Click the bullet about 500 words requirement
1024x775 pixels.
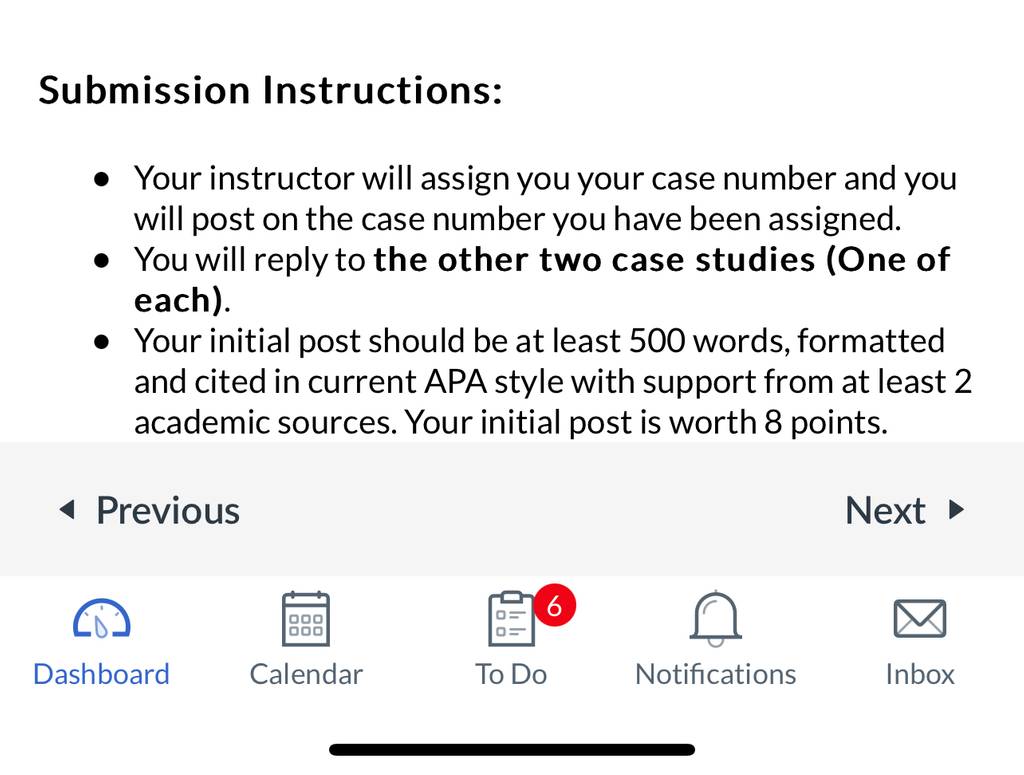click(x=533, y=381)
